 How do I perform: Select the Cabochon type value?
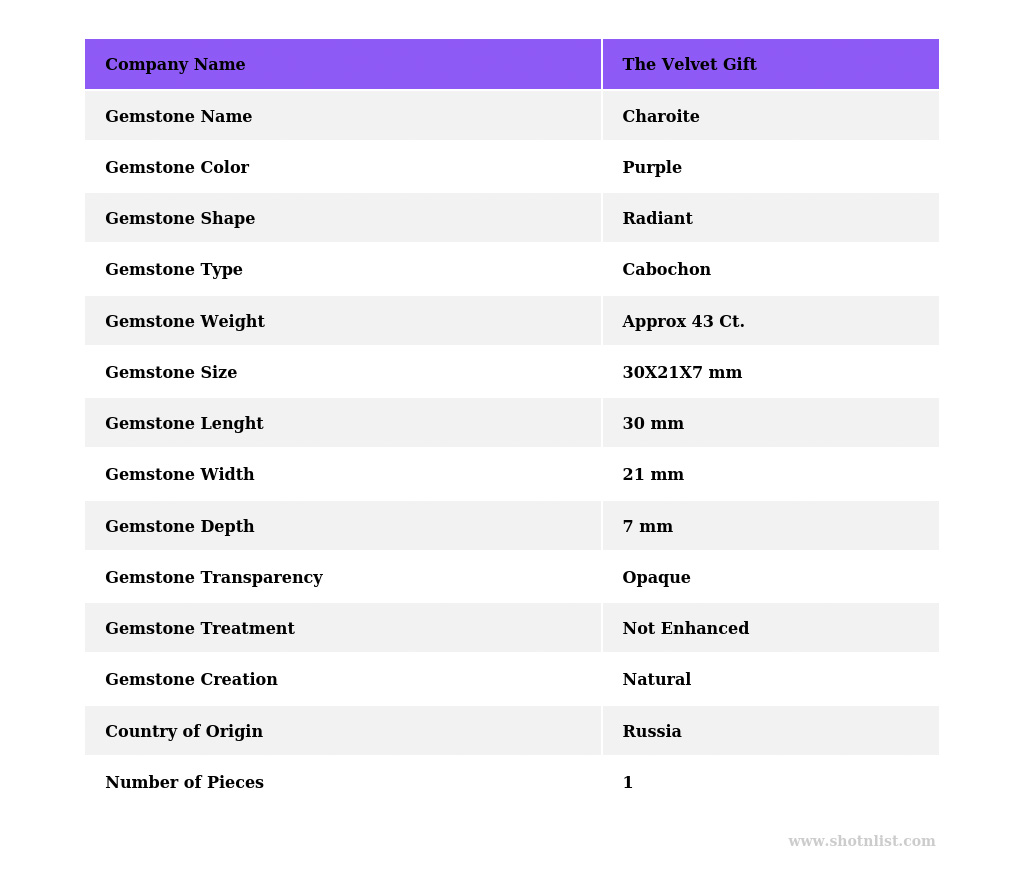(x=666, y=270)
